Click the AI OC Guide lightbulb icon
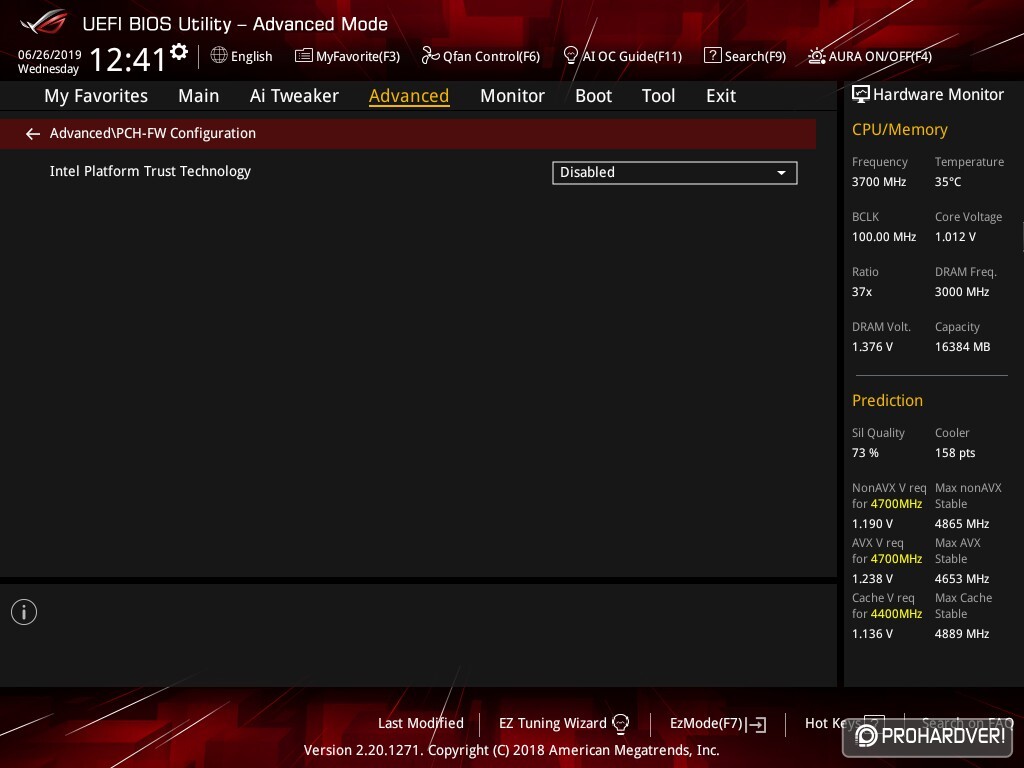Screen dimensions: 1024x768 click(x=570, y=56)
